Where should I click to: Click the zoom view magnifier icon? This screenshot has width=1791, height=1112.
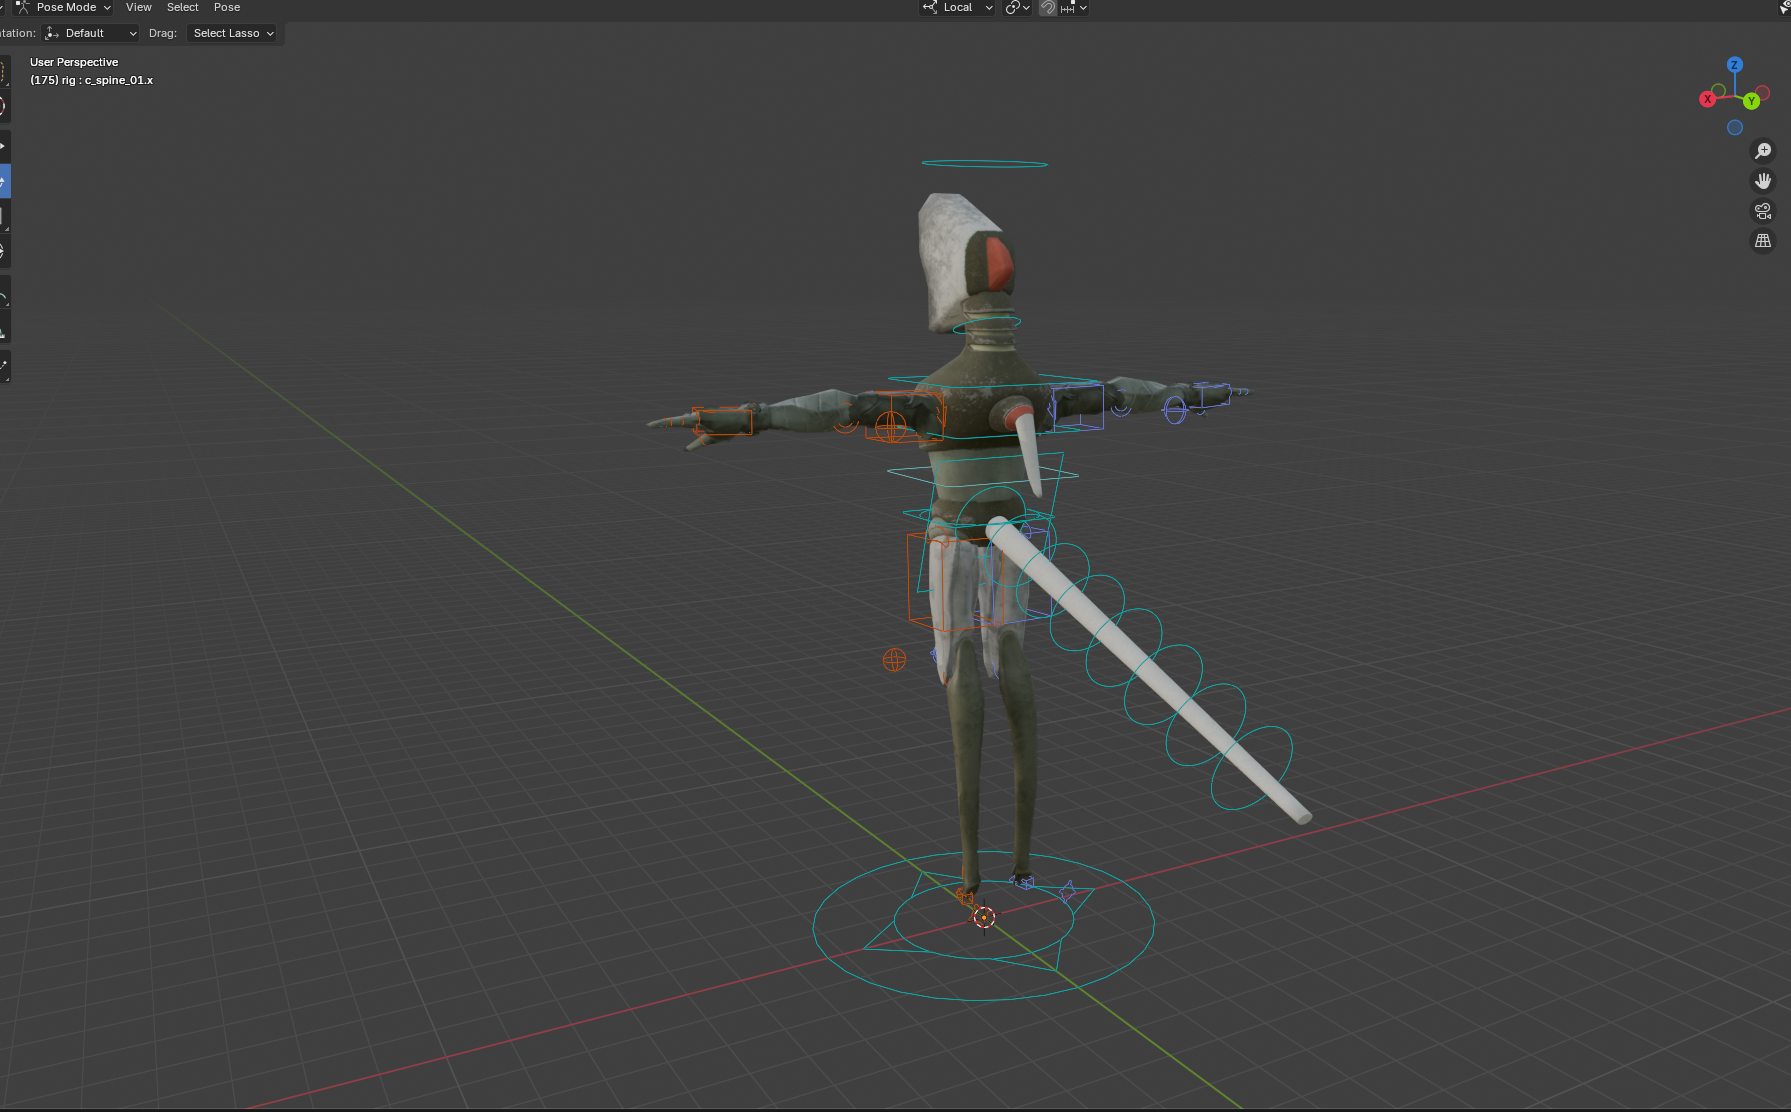pos(1763,151)
